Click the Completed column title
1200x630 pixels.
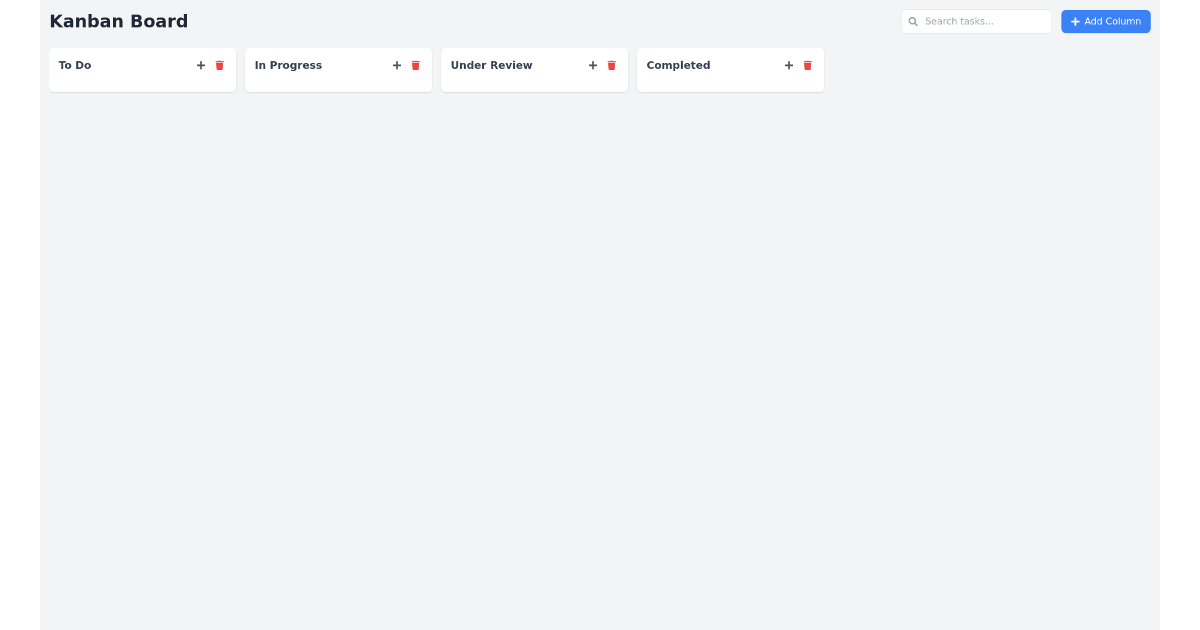[678, 65]
